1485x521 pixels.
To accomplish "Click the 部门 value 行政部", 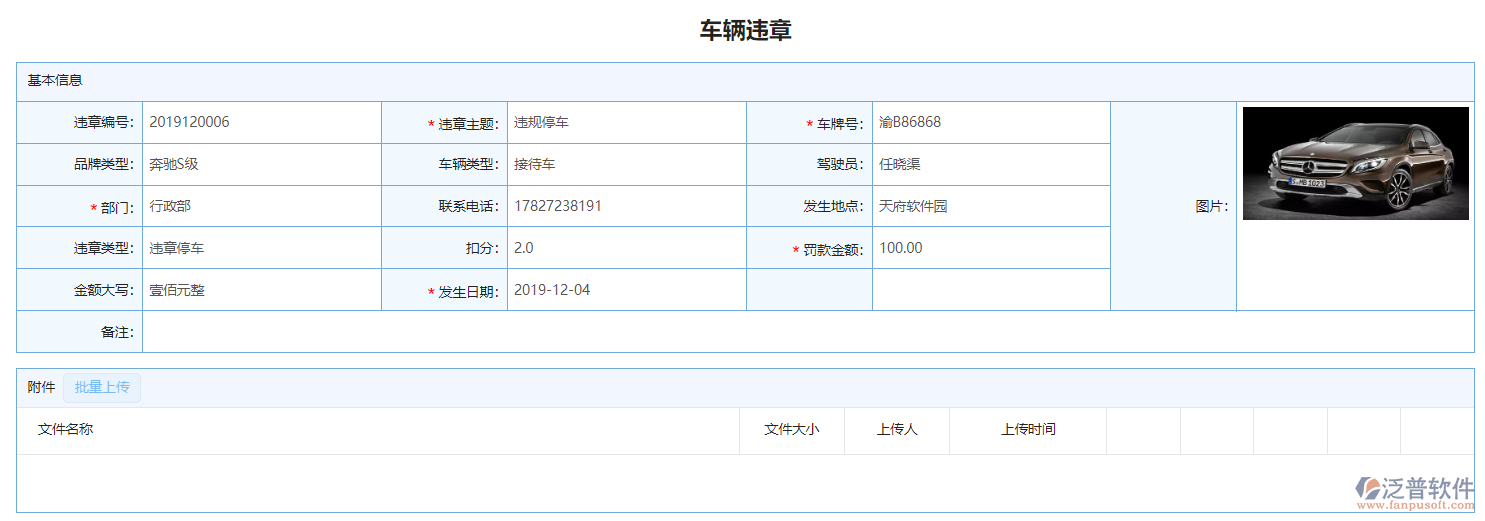I will (x=170, y=206).
